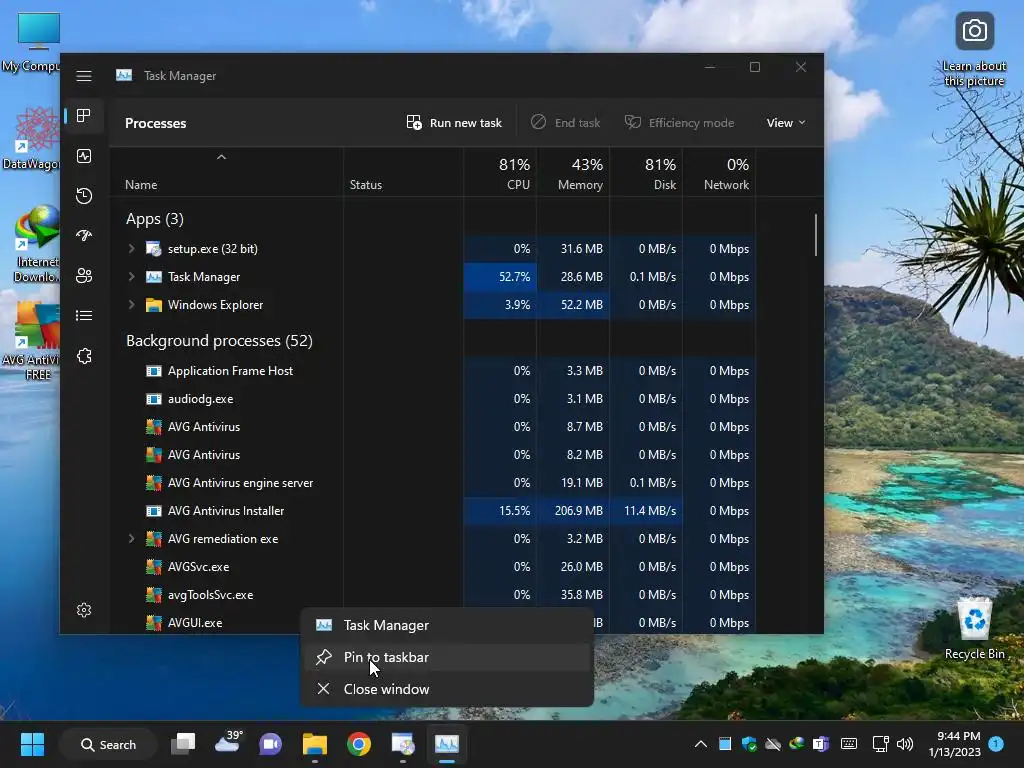Open Windows Security tray icon

tap(749, 744)
